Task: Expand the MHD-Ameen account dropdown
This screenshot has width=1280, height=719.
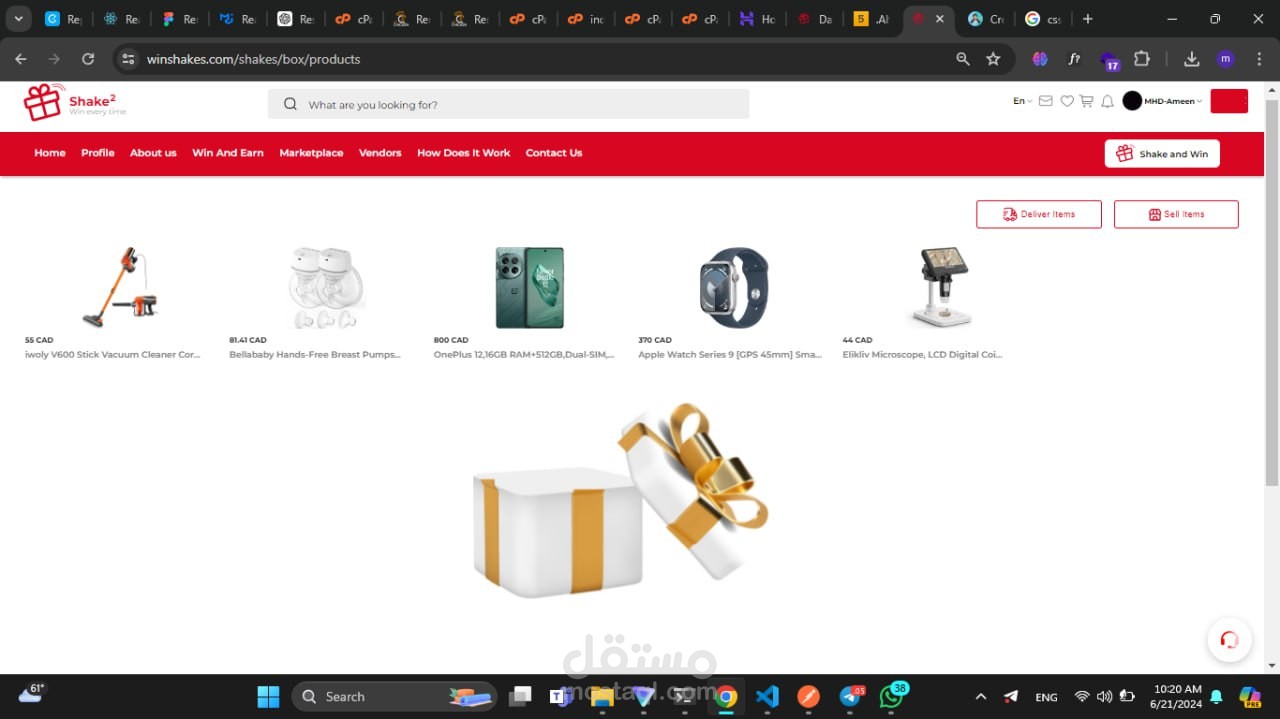Action: [1173, 101]
